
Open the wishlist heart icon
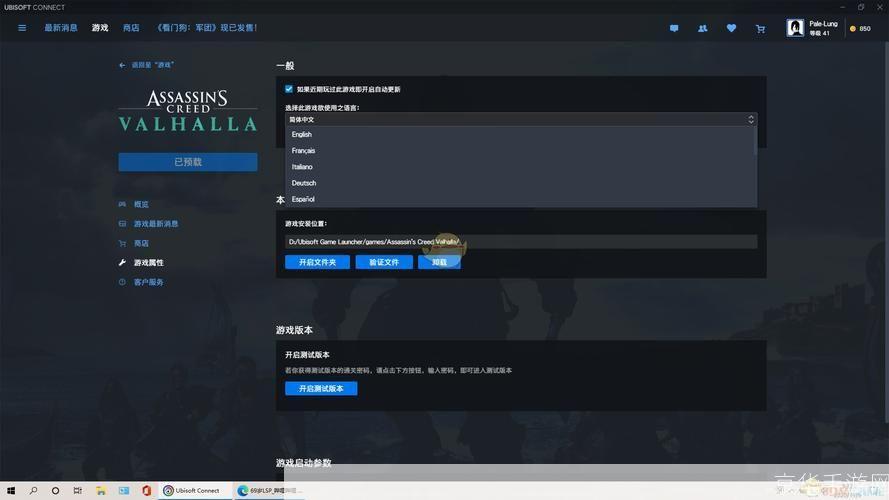731,28
